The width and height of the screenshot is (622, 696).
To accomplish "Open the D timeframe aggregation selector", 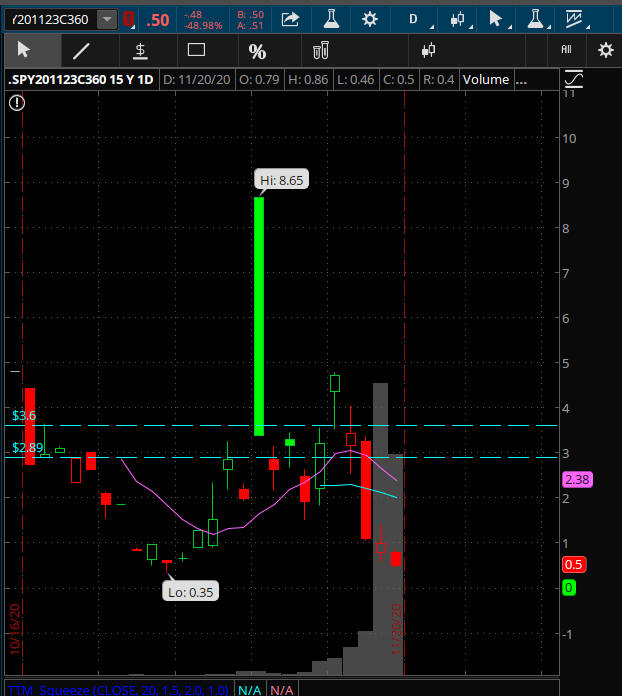I will [414, 19].
